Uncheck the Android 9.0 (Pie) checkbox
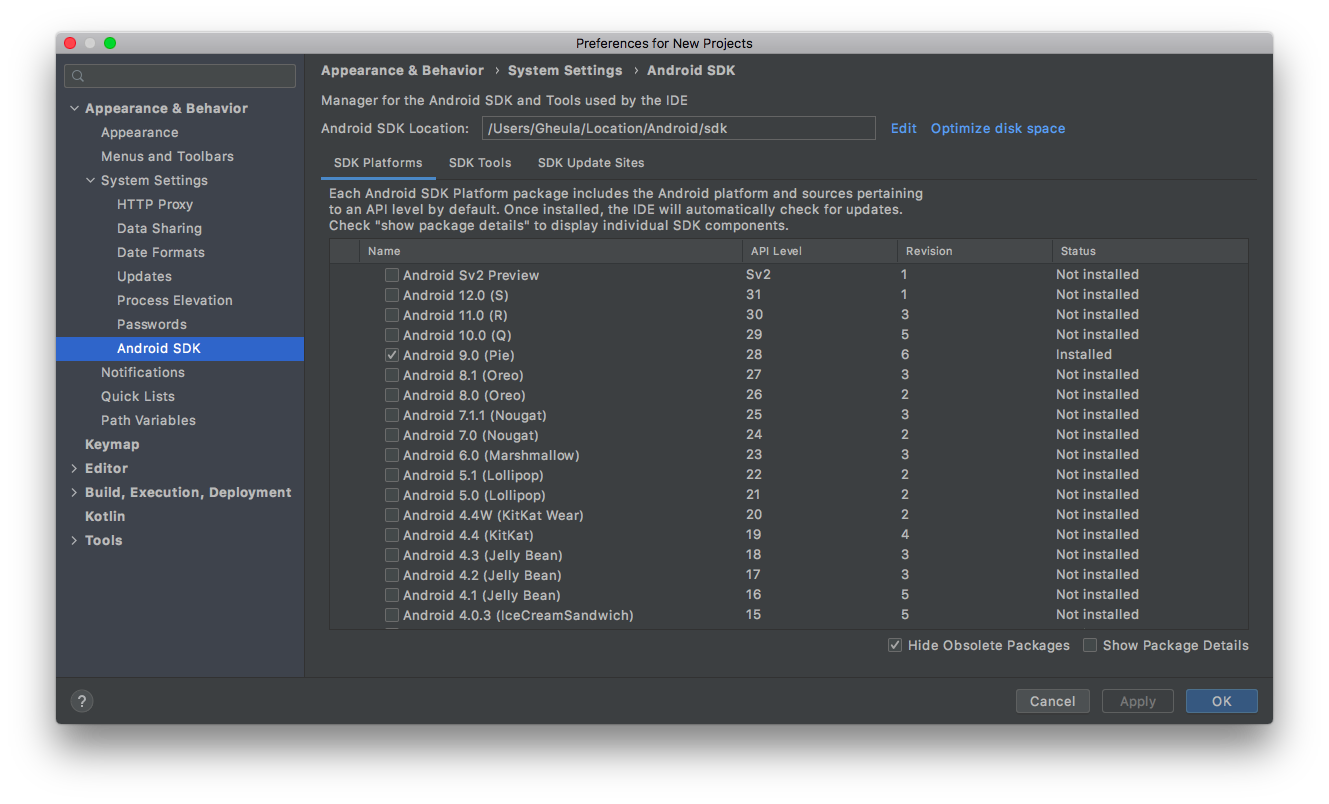This screenshot has width=1329, height=804. click(392, 355)
